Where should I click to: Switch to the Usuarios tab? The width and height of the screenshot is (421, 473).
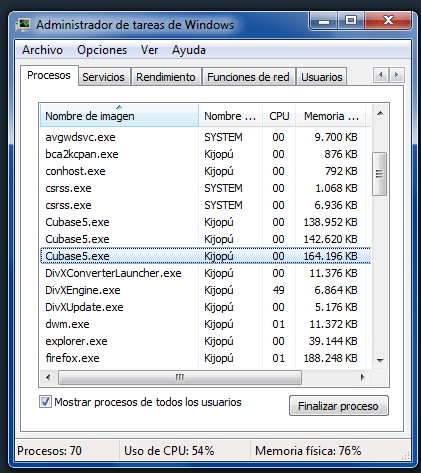[x=322, y=77]
